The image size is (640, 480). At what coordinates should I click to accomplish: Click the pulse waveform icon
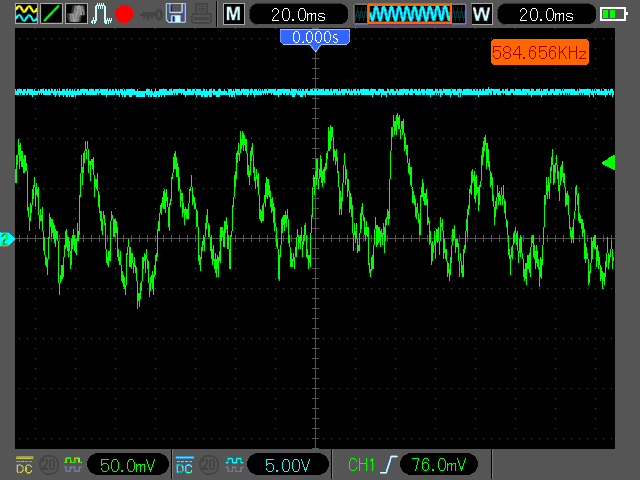point(101,14)
